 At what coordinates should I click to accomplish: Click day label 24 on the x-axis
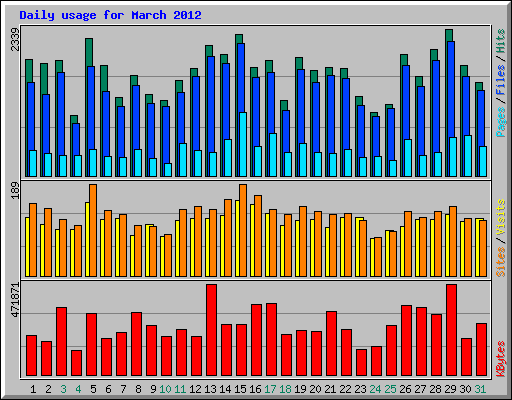tap(375, 389)
